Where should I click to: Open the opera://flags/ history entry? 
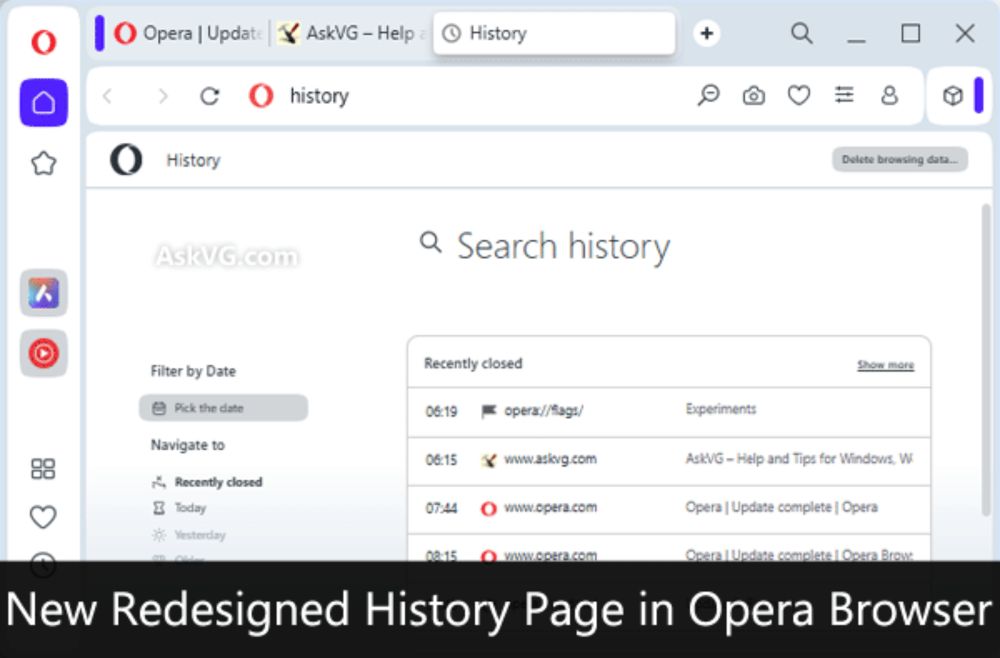click(x=669, y=411)
